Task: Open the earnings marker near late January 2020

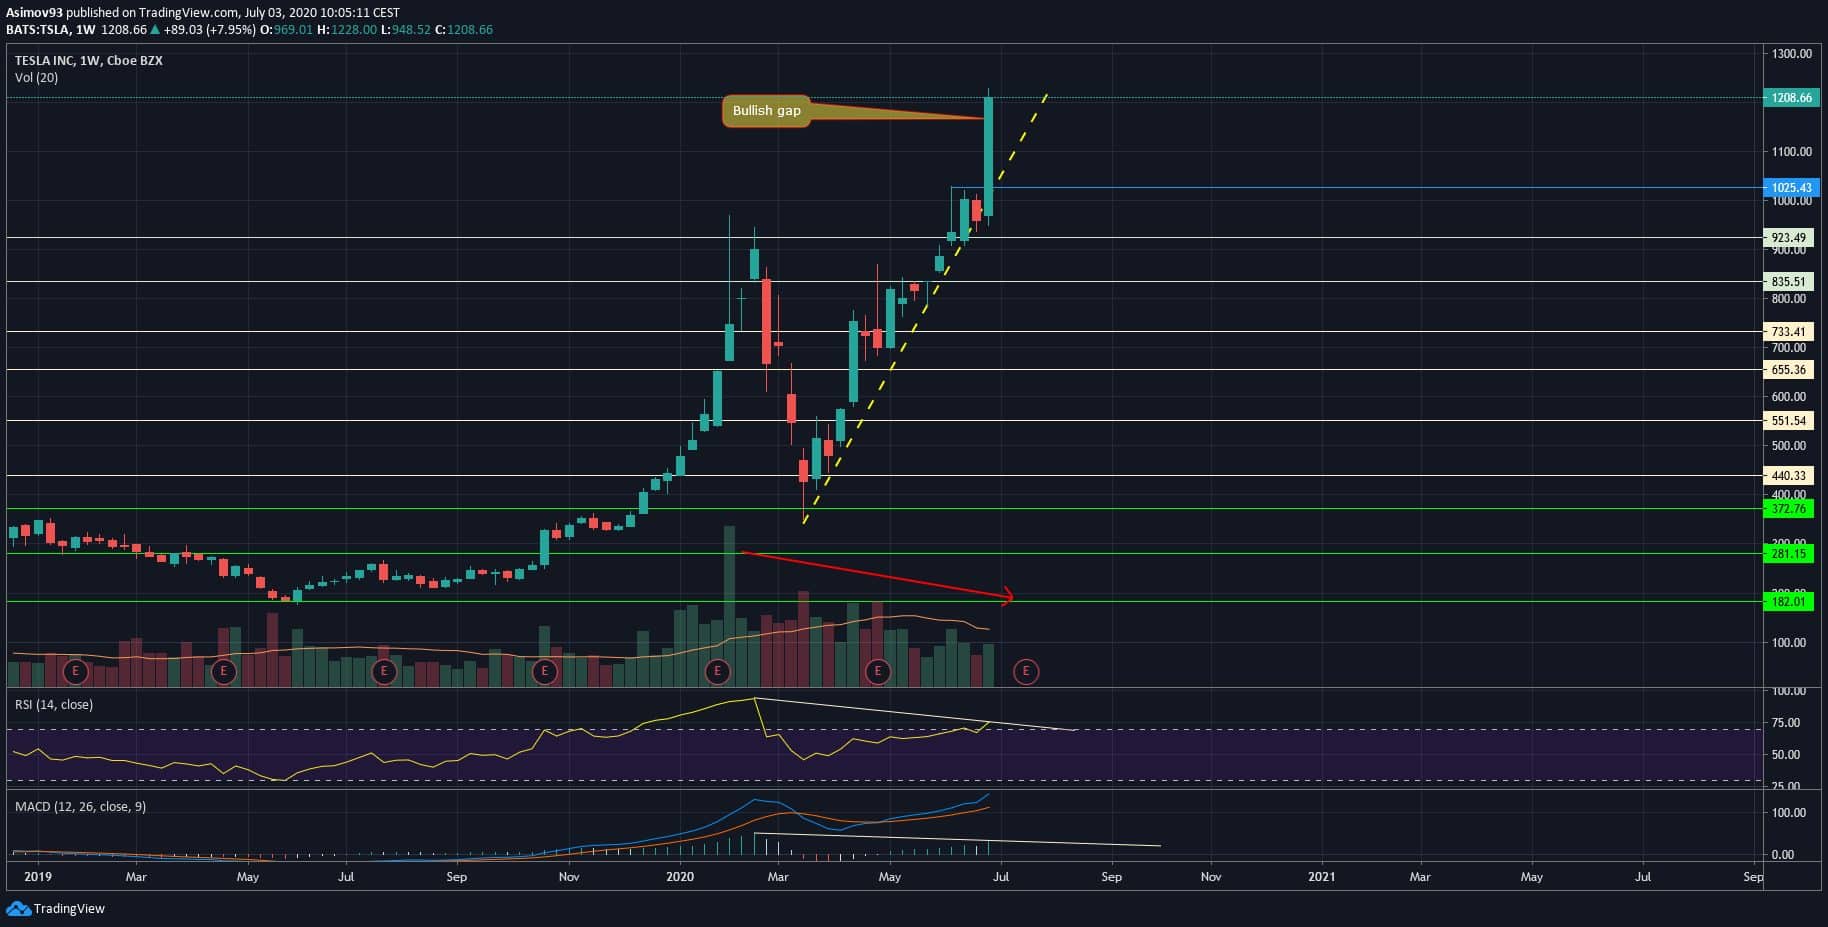Action: pos(717,671)
